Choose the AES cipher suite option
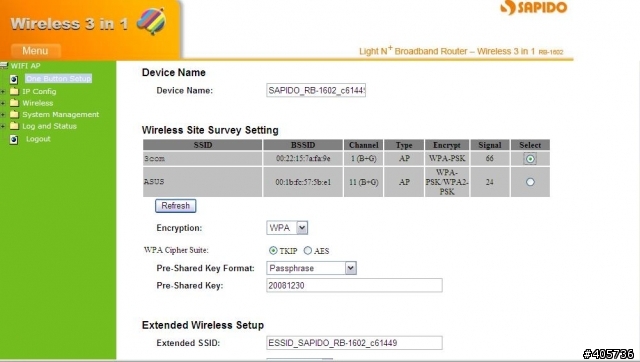Screen dimensions: 640x362 click(308, 251)
